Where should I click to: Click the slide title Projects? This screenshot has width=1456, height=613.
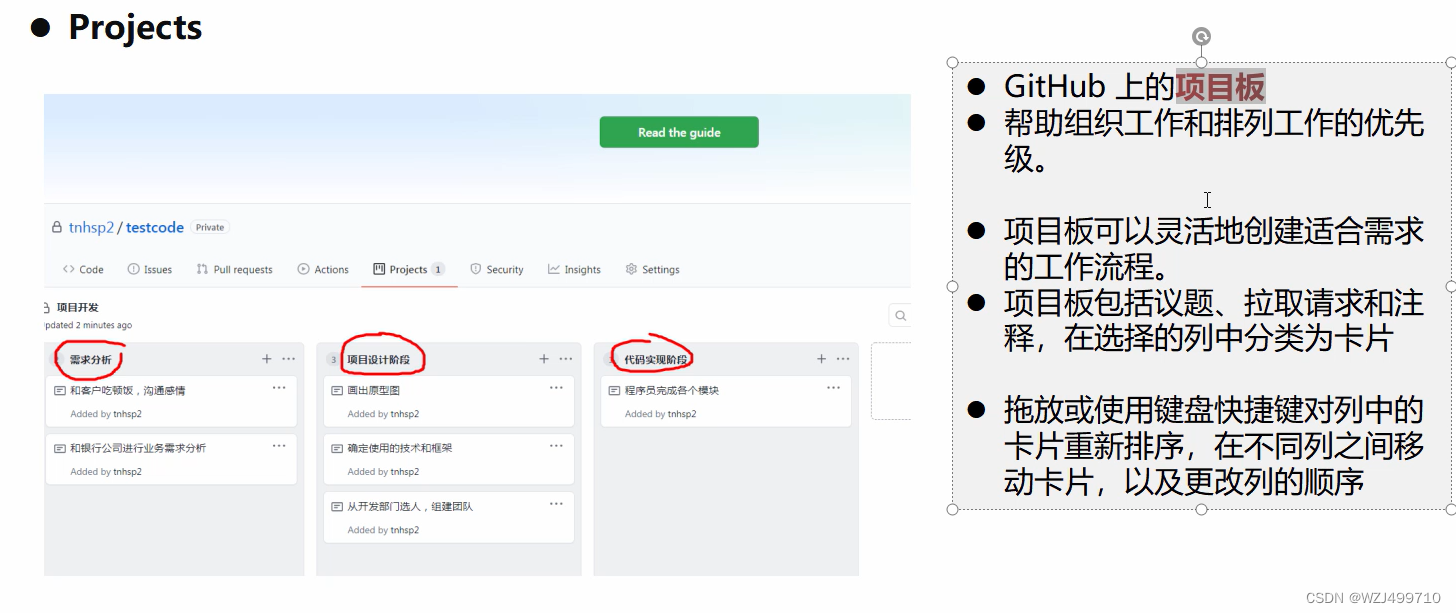coord(135,27)
